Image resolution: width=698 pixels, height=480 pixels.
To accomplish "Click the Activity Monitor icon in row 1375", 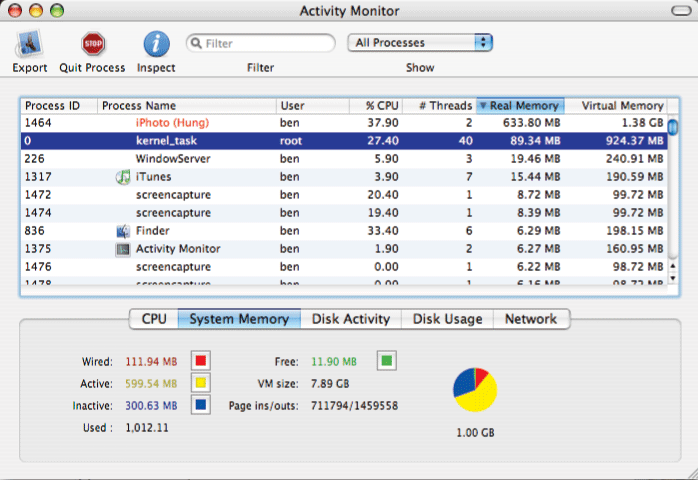I will [x=123, y=249].
